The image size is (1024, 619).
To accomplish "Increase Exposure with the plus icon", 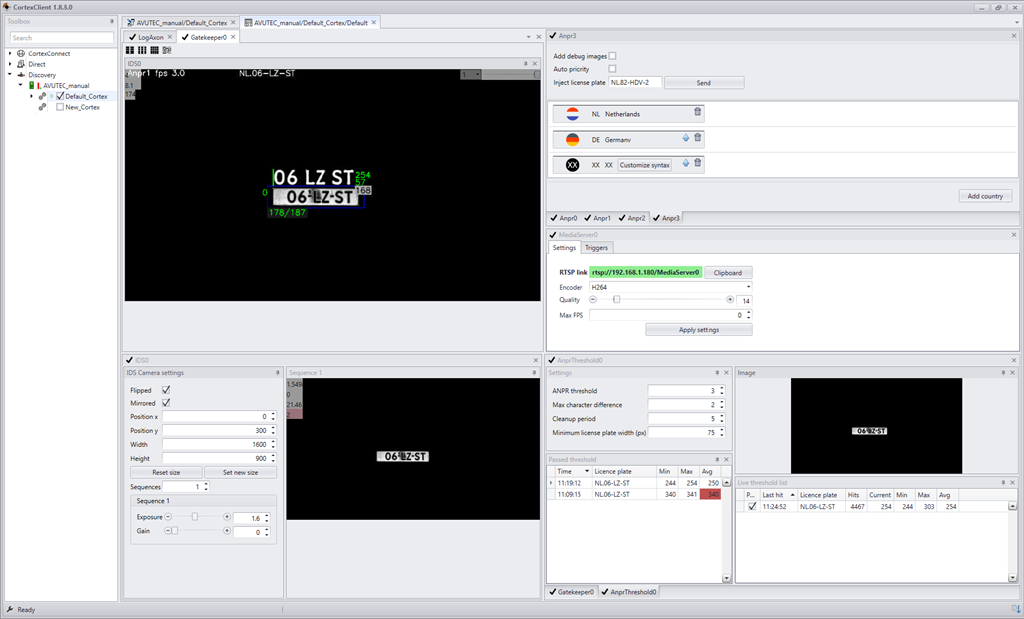I will pyautogui.click(x=227, y=517).
